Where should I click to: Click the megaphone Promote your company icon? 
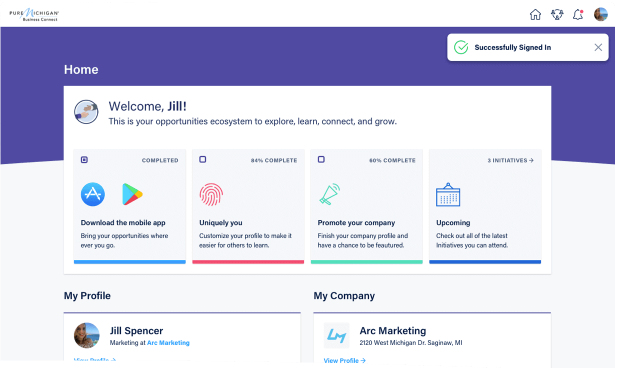(330, 194)
